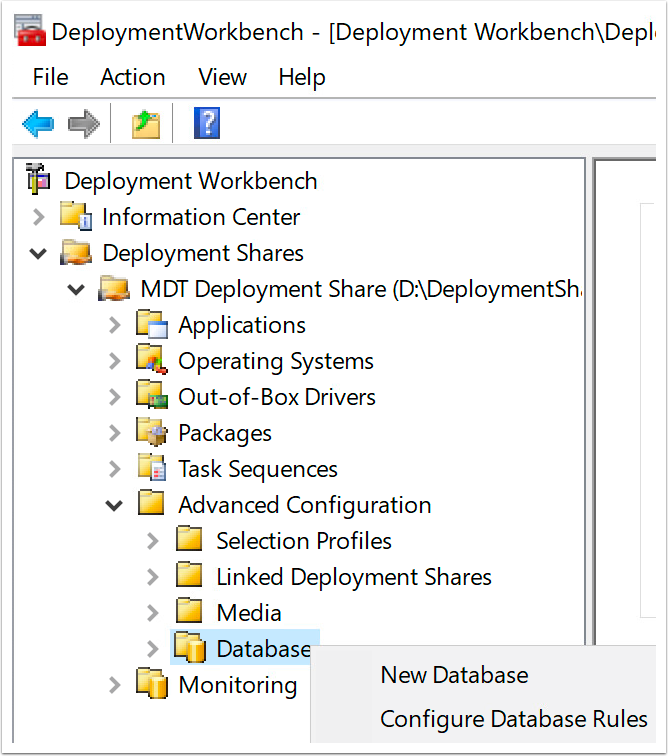
Task: Expand the Linked Deployment Shares node
Action: (153, 577)
